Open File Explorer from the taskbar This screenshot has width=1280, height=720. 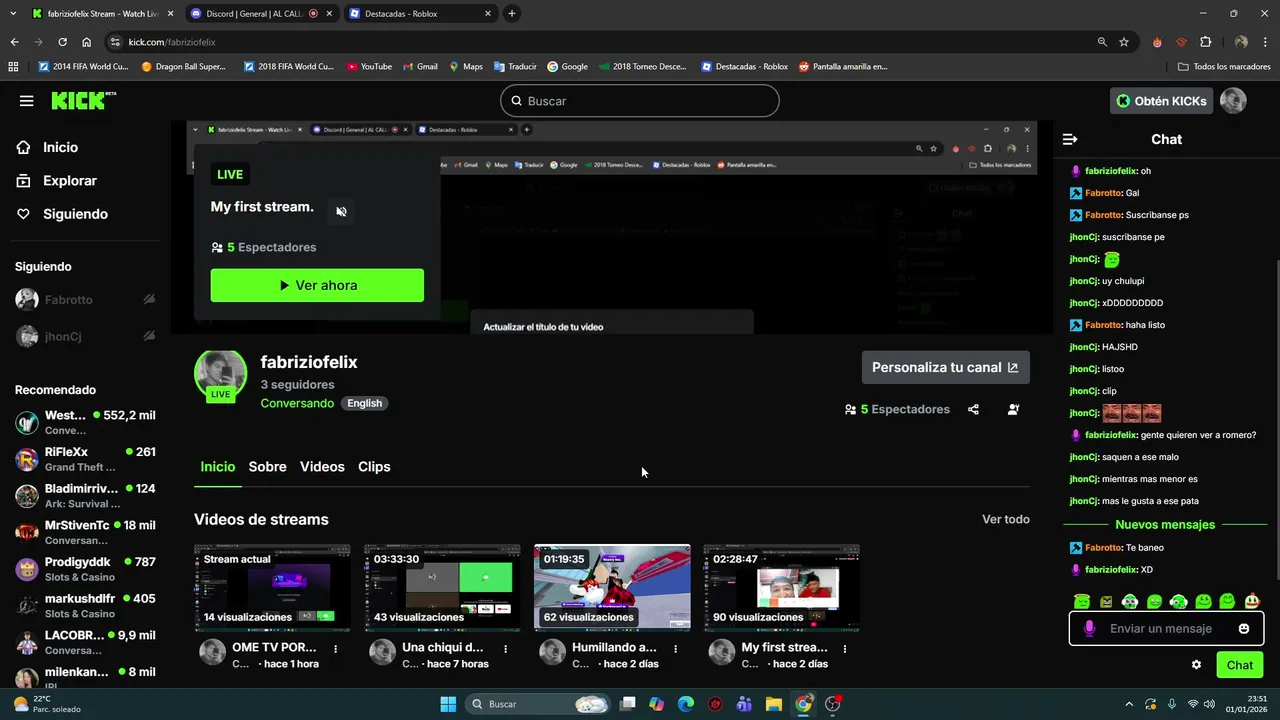pyautogui.click(x=774, y=704)
